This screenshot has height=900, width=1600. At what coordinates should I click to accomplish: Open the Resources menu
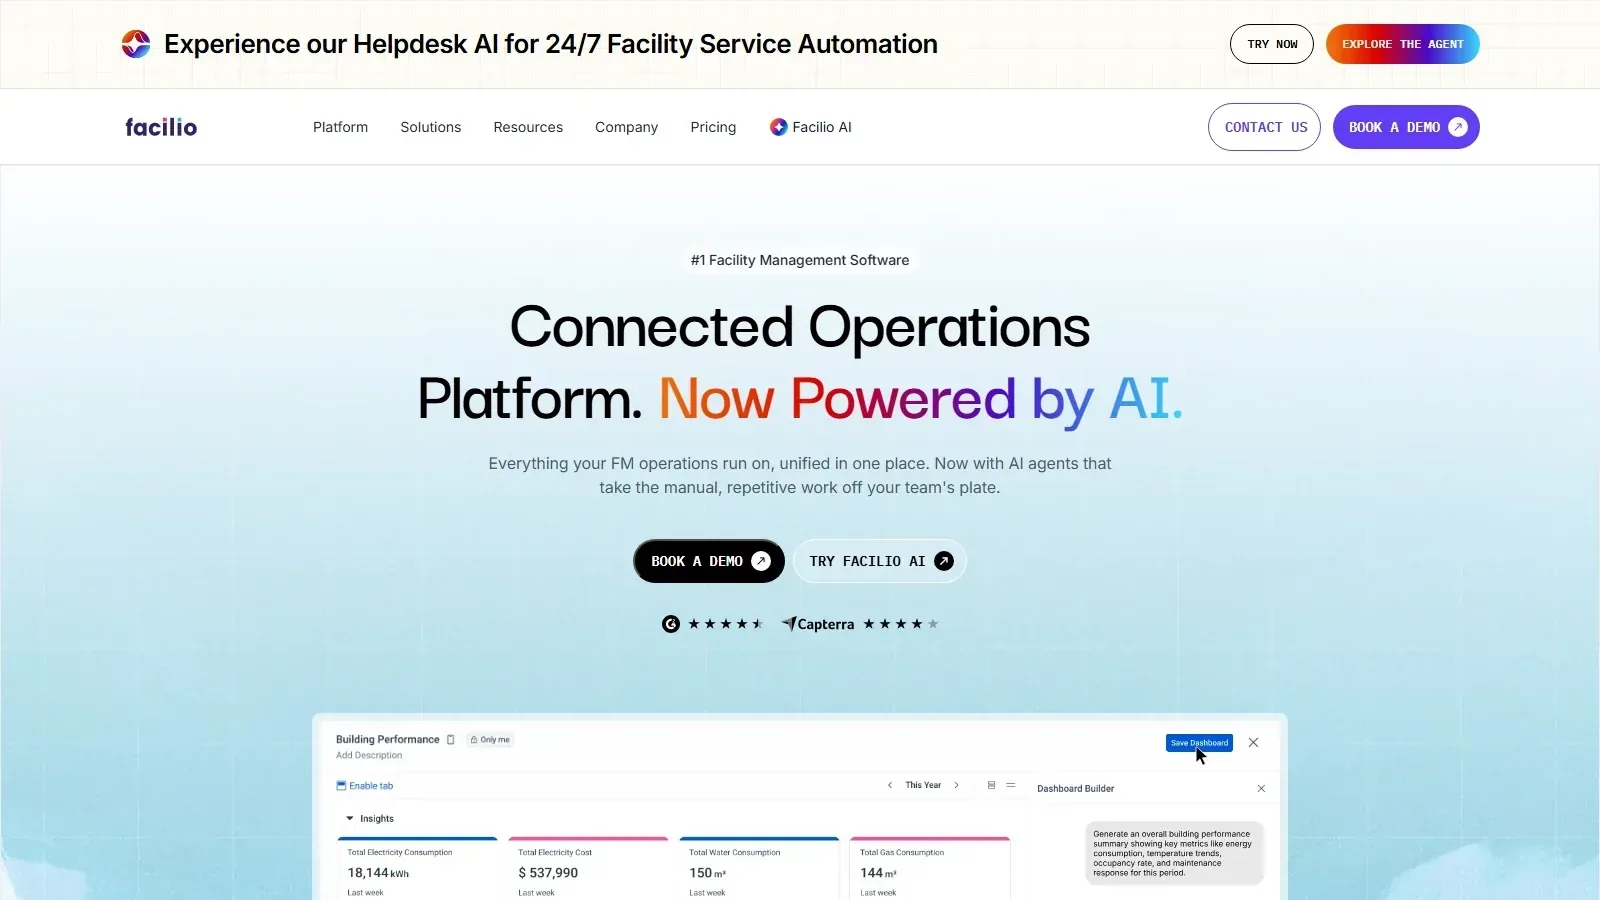528,127
